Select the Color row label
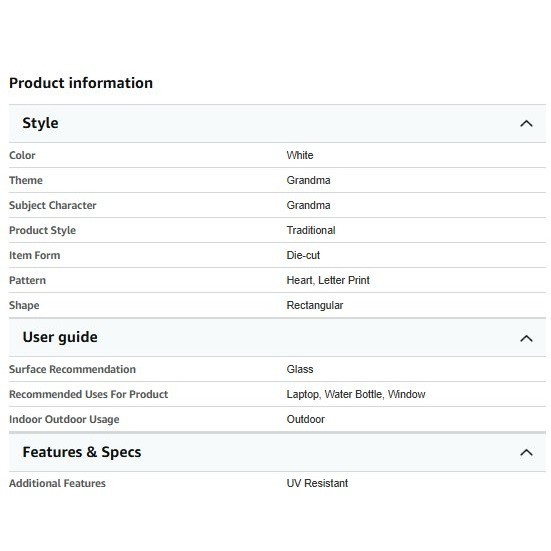The image size is (551, 551). click(x=22, y=155)
